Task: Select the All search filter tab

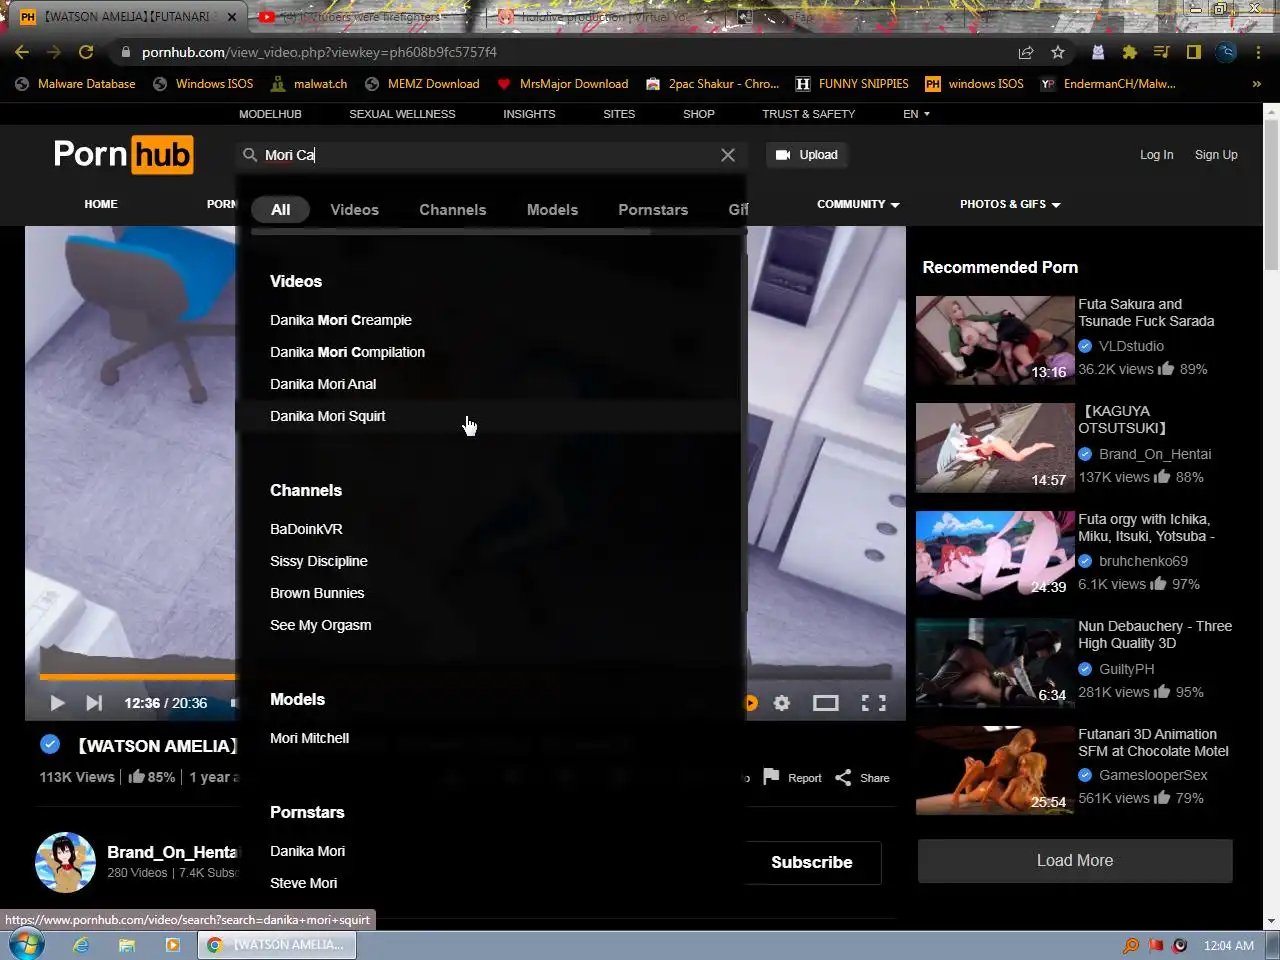Action: pos(281,210)
